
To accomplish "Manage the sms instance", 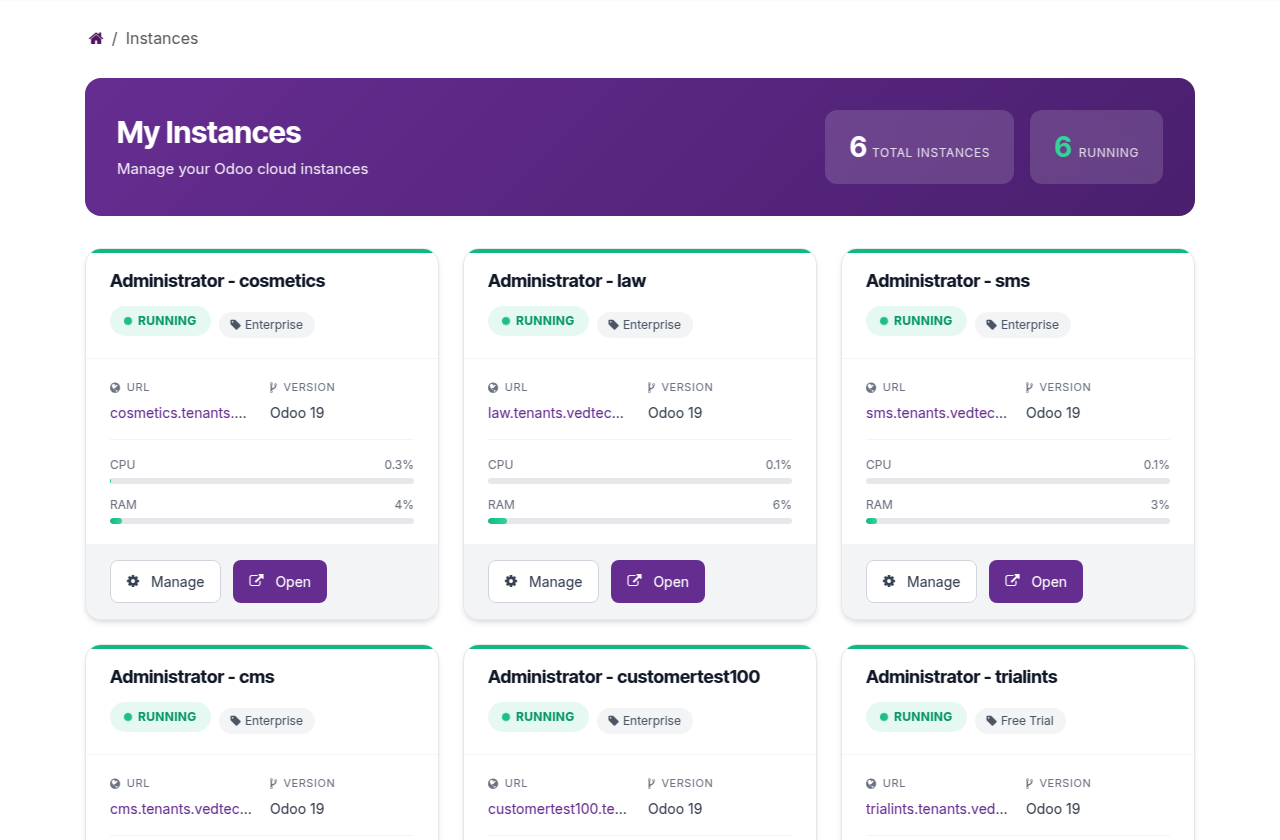I will coord(921,581).
